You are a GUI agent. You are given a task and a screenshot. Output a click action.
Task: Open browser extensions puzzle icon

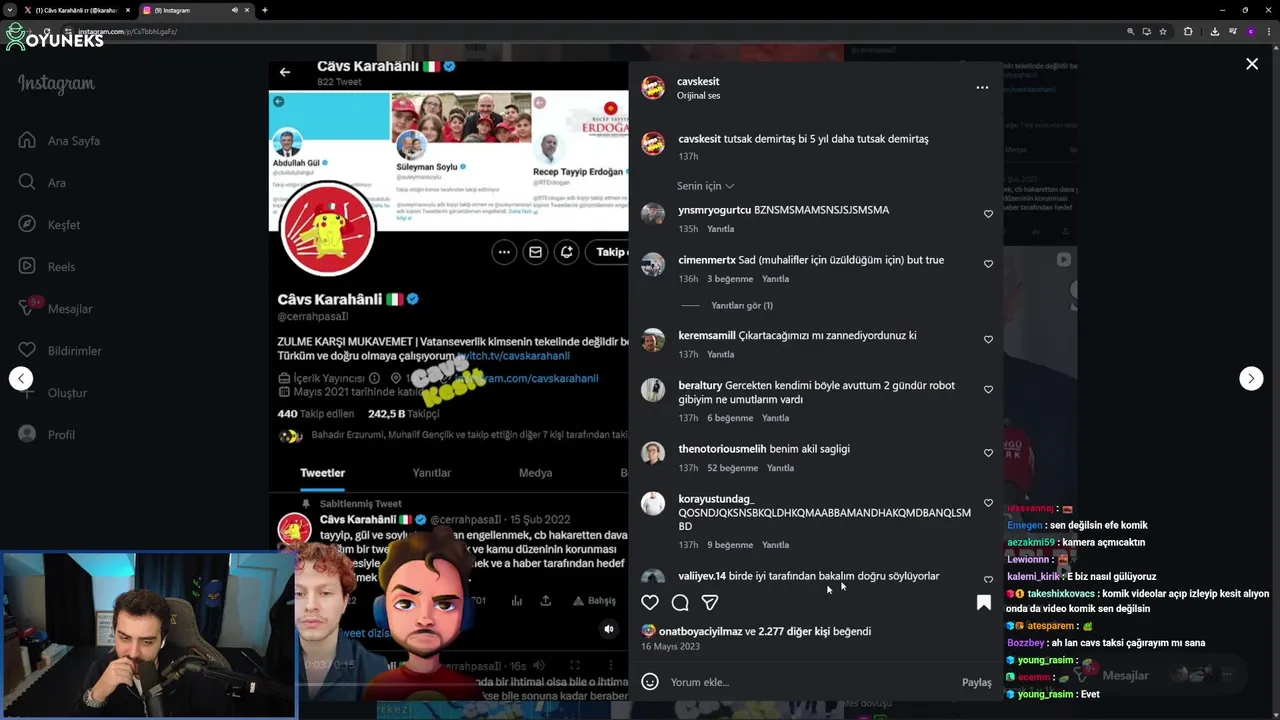[x=1188, y=31]
